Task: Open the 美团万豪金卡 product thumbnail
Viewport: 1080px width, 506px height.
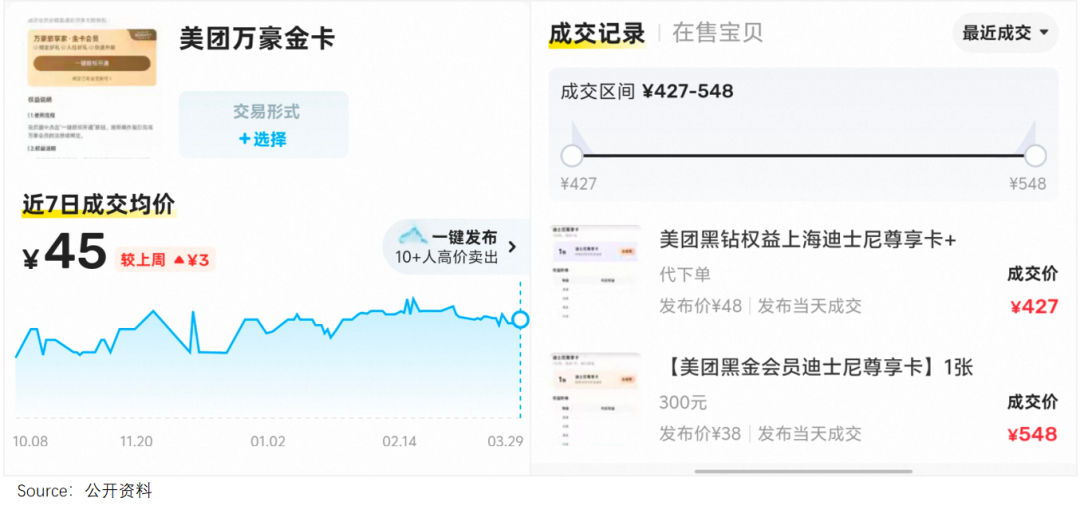Action: pyautogui.click(x=89, y=88)
